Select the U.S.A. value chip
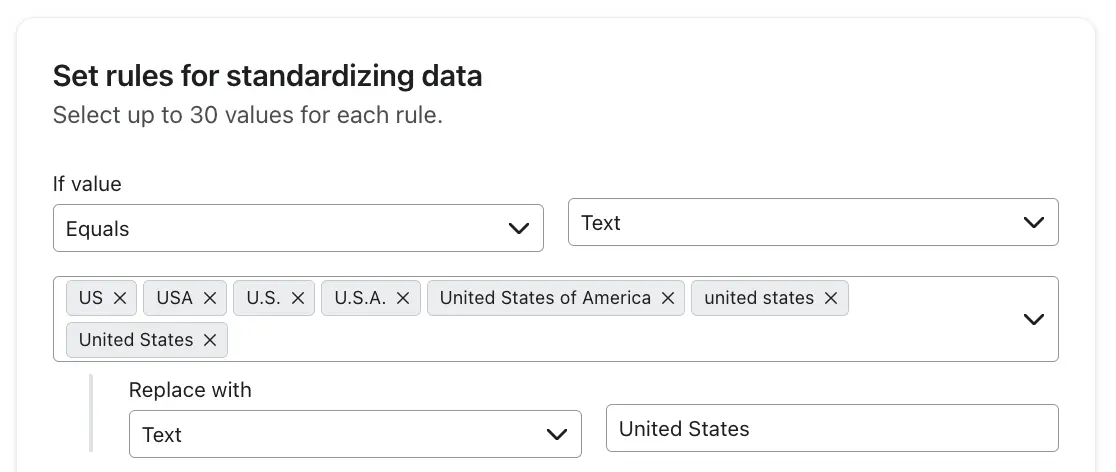Screen dimensions: 1116x472 tap(360, 298)
